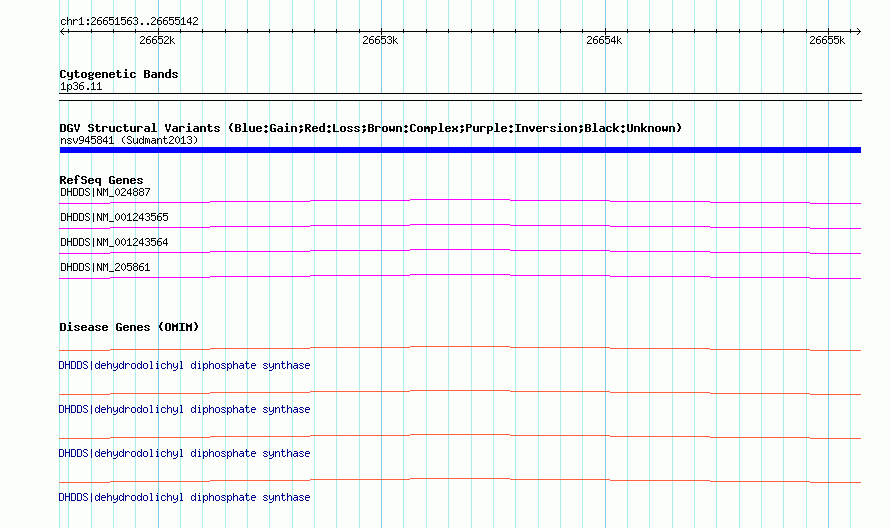Click the magenta gene line under NM_205861
The image size is (890, 528).
[460, 276]
